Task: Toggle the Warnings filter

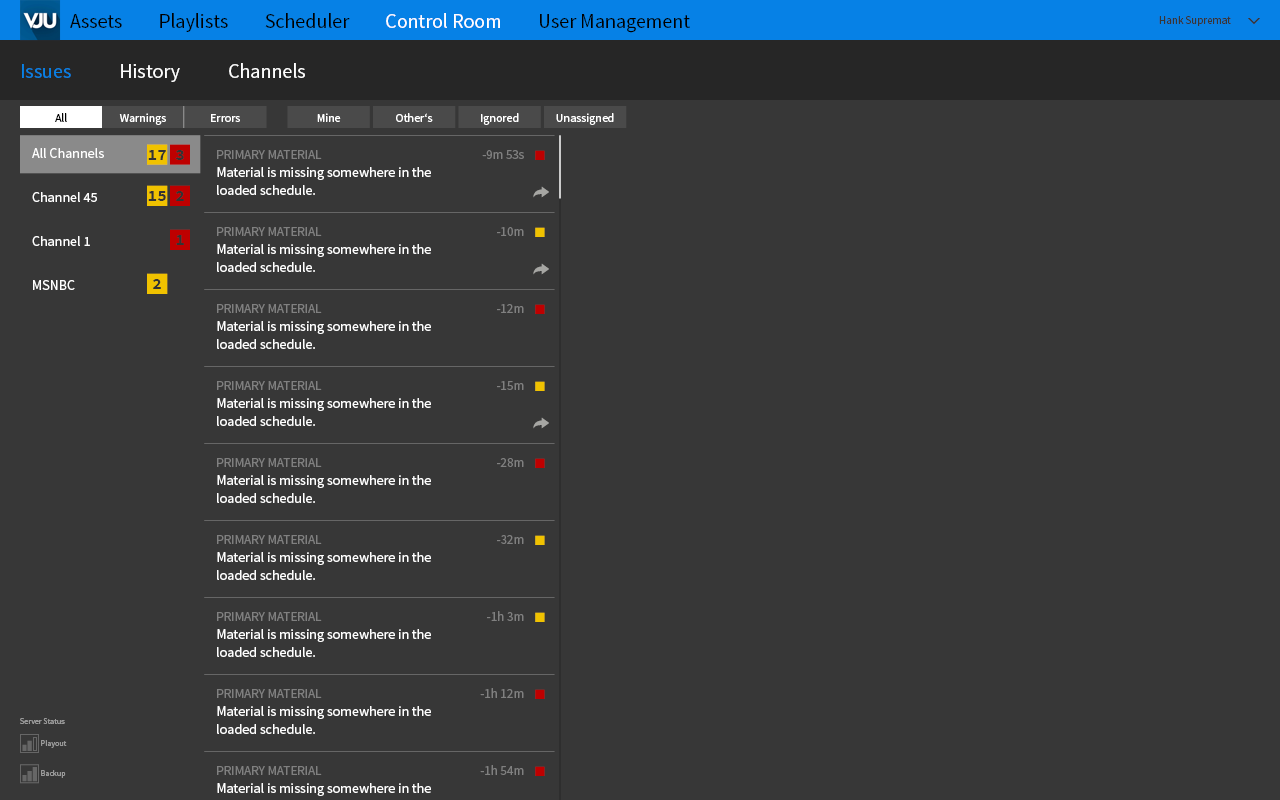Action: point(143,118)
